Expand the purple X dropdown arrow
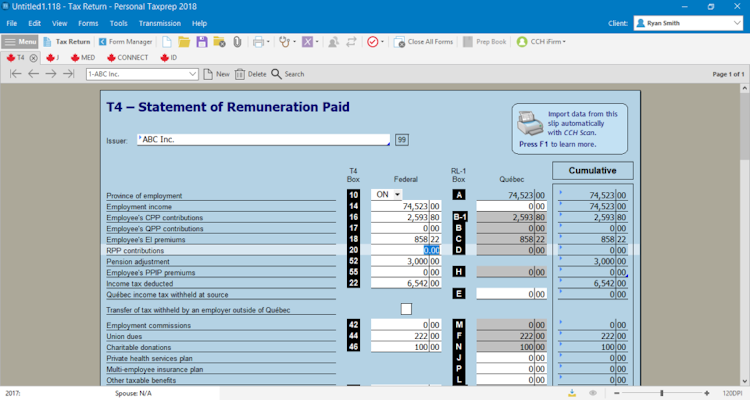750x400 pixels. click(x=317, y=42)
